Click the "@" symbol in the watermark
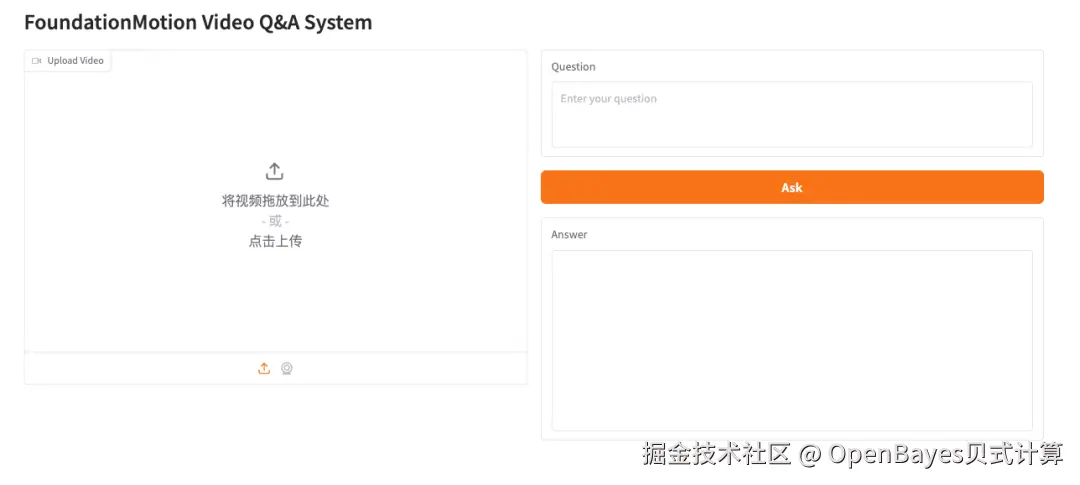Screen dimensions: 1080x485 click(x=811, y=455)
